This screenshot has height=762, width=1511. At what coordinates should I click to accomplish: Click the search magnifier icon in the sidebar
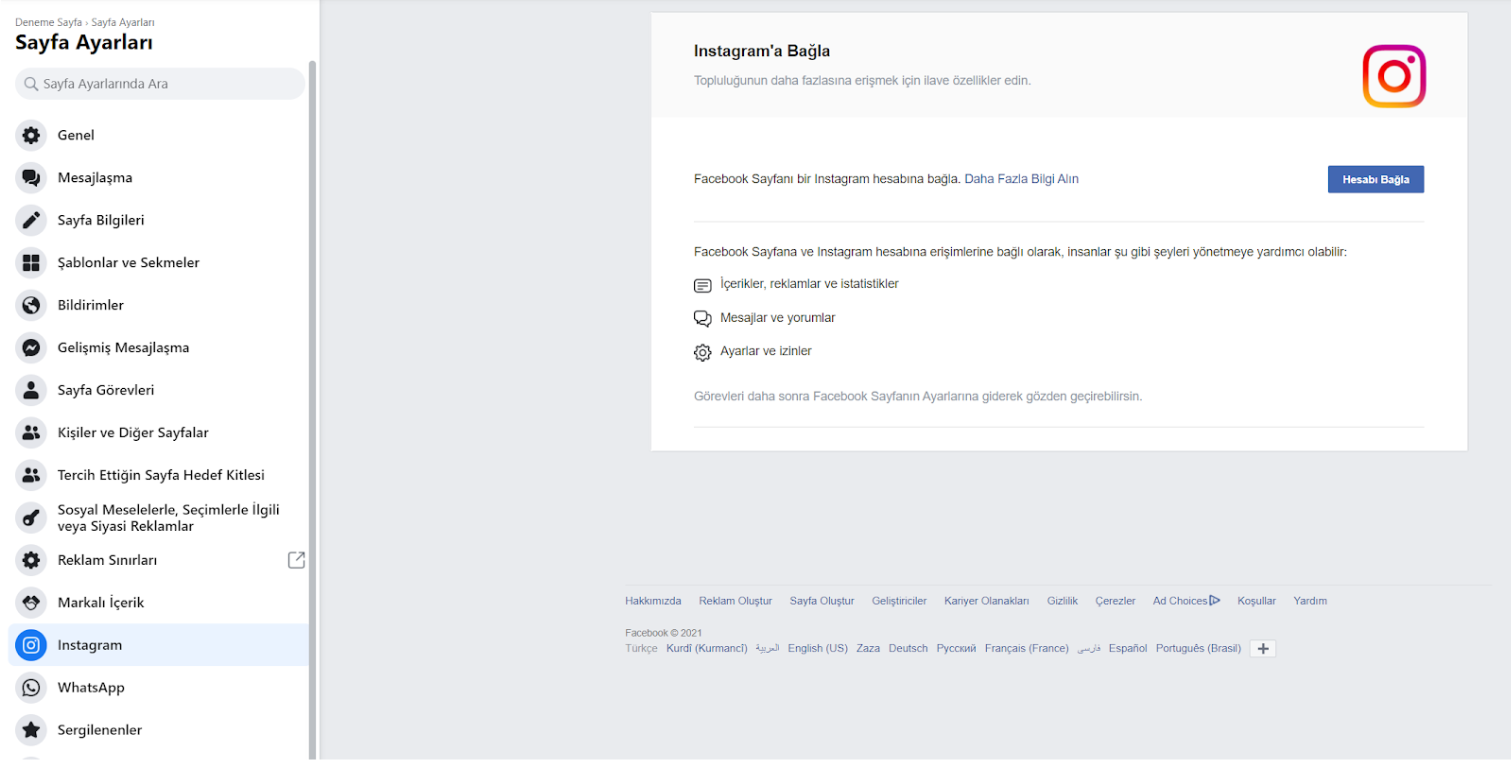pos(32,84)
